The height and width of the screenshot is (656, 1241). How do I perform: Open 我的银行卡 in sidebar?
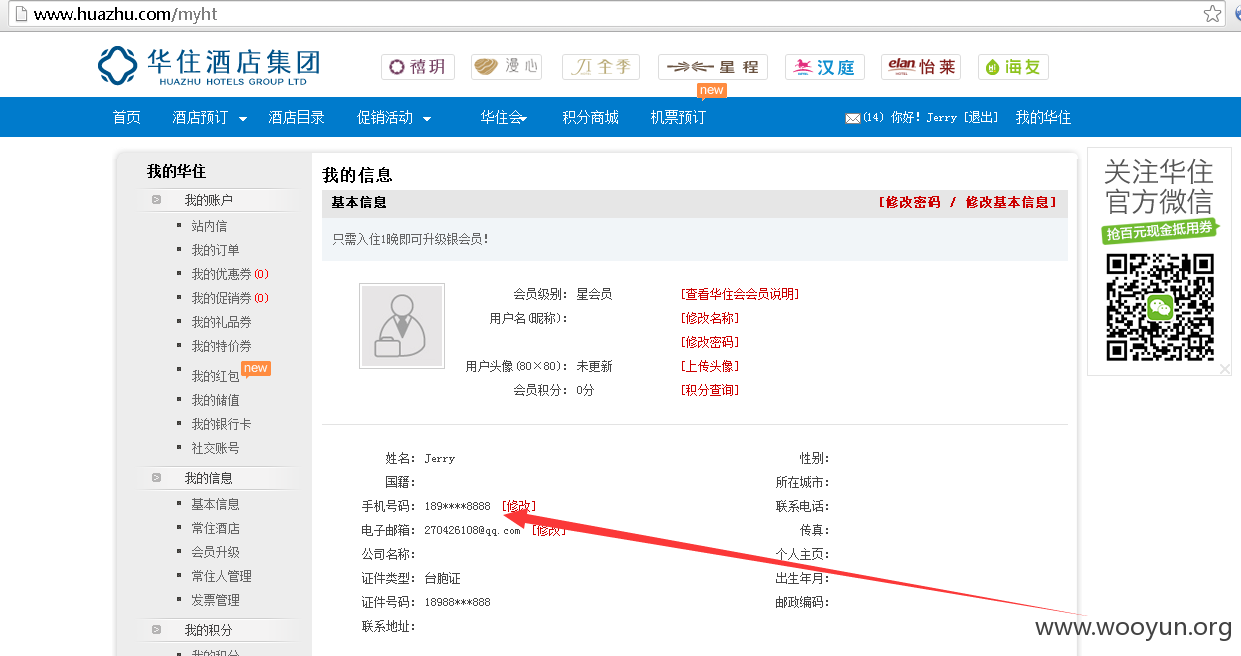pyautogui.click(x=221, y=424)
